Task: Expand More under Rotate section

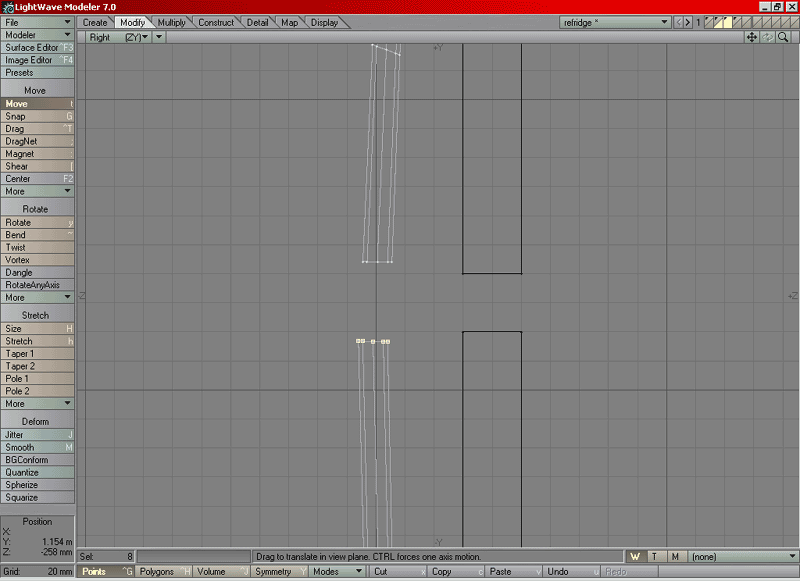Action: tap(37, 297)
